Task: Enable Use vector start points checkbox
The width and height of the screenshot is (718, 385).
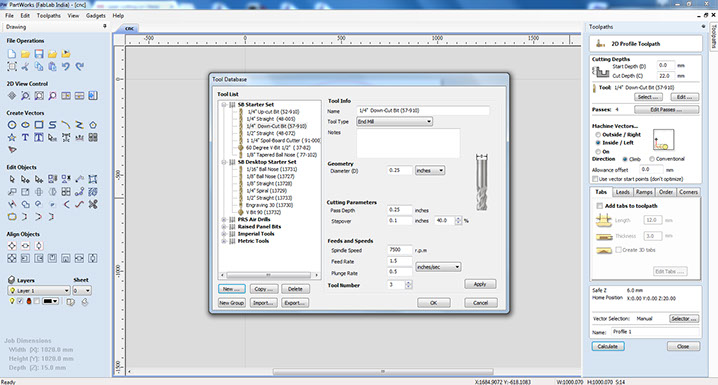Action: pyautogui.click(x=595, y=179)
